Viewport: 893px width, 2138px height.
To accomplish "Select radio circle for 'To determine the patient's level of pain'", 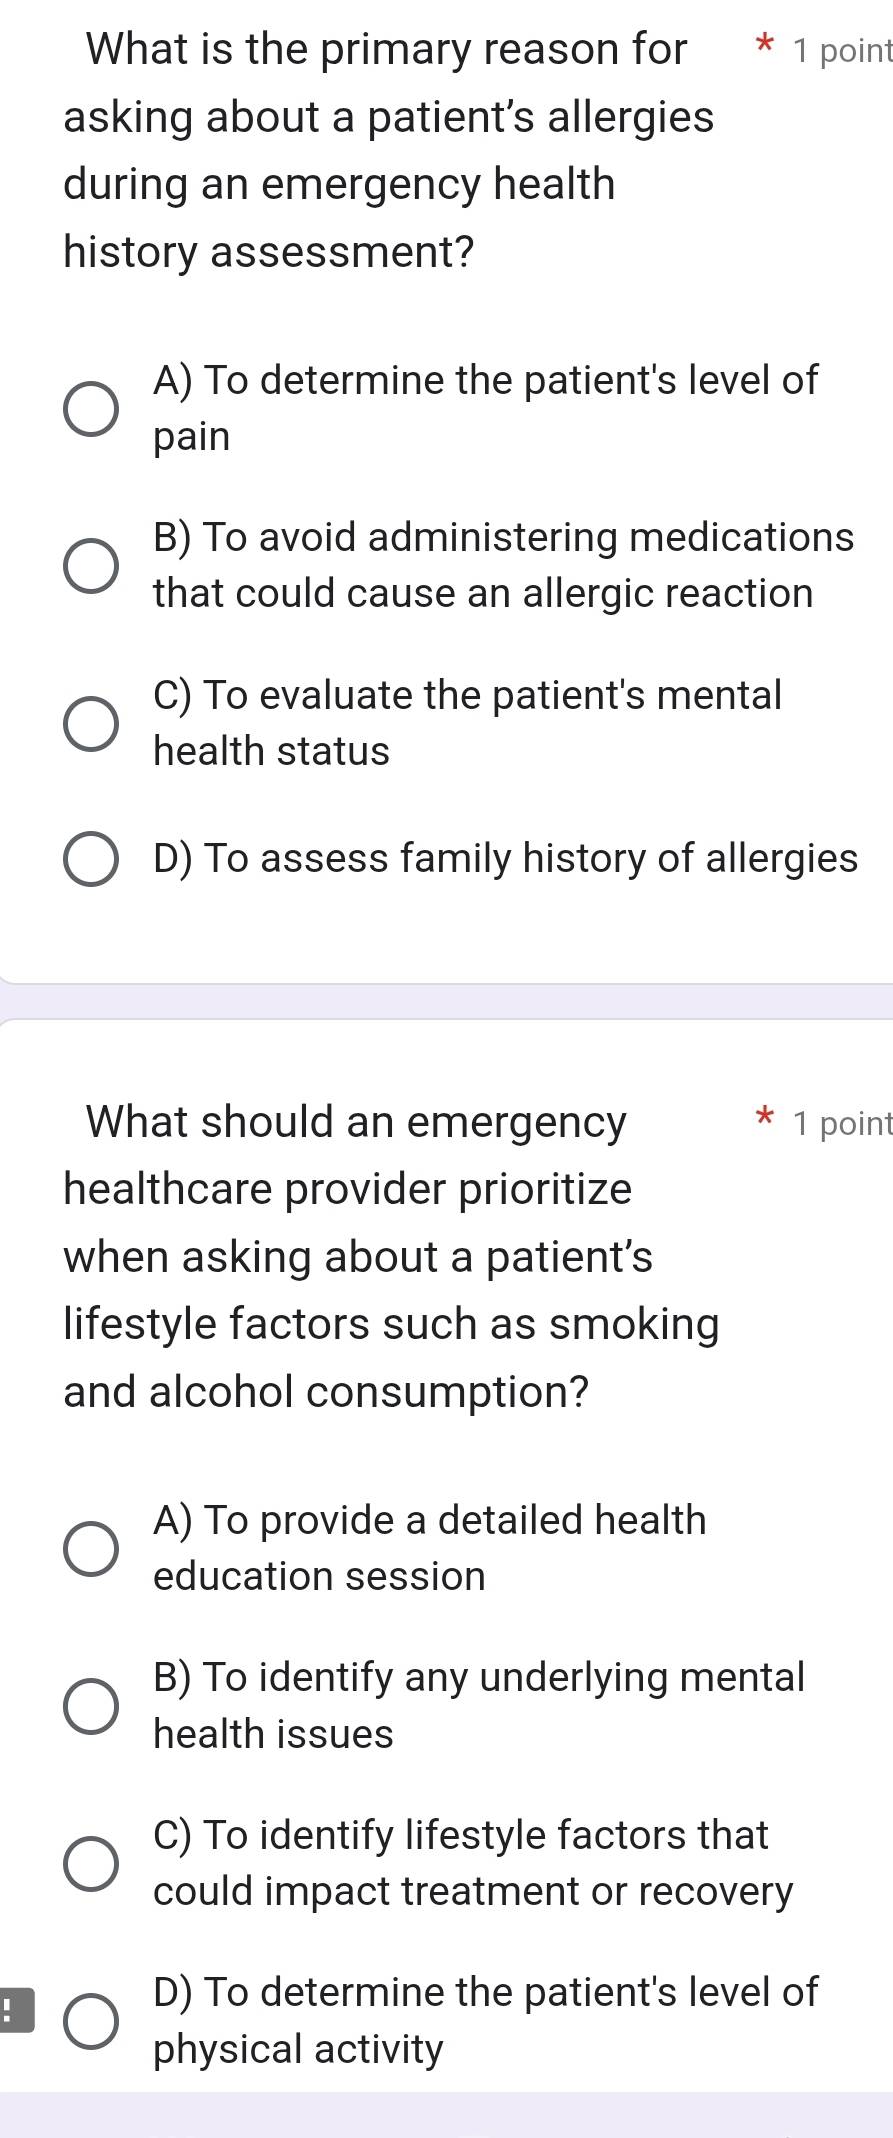I will coord(91,408).
